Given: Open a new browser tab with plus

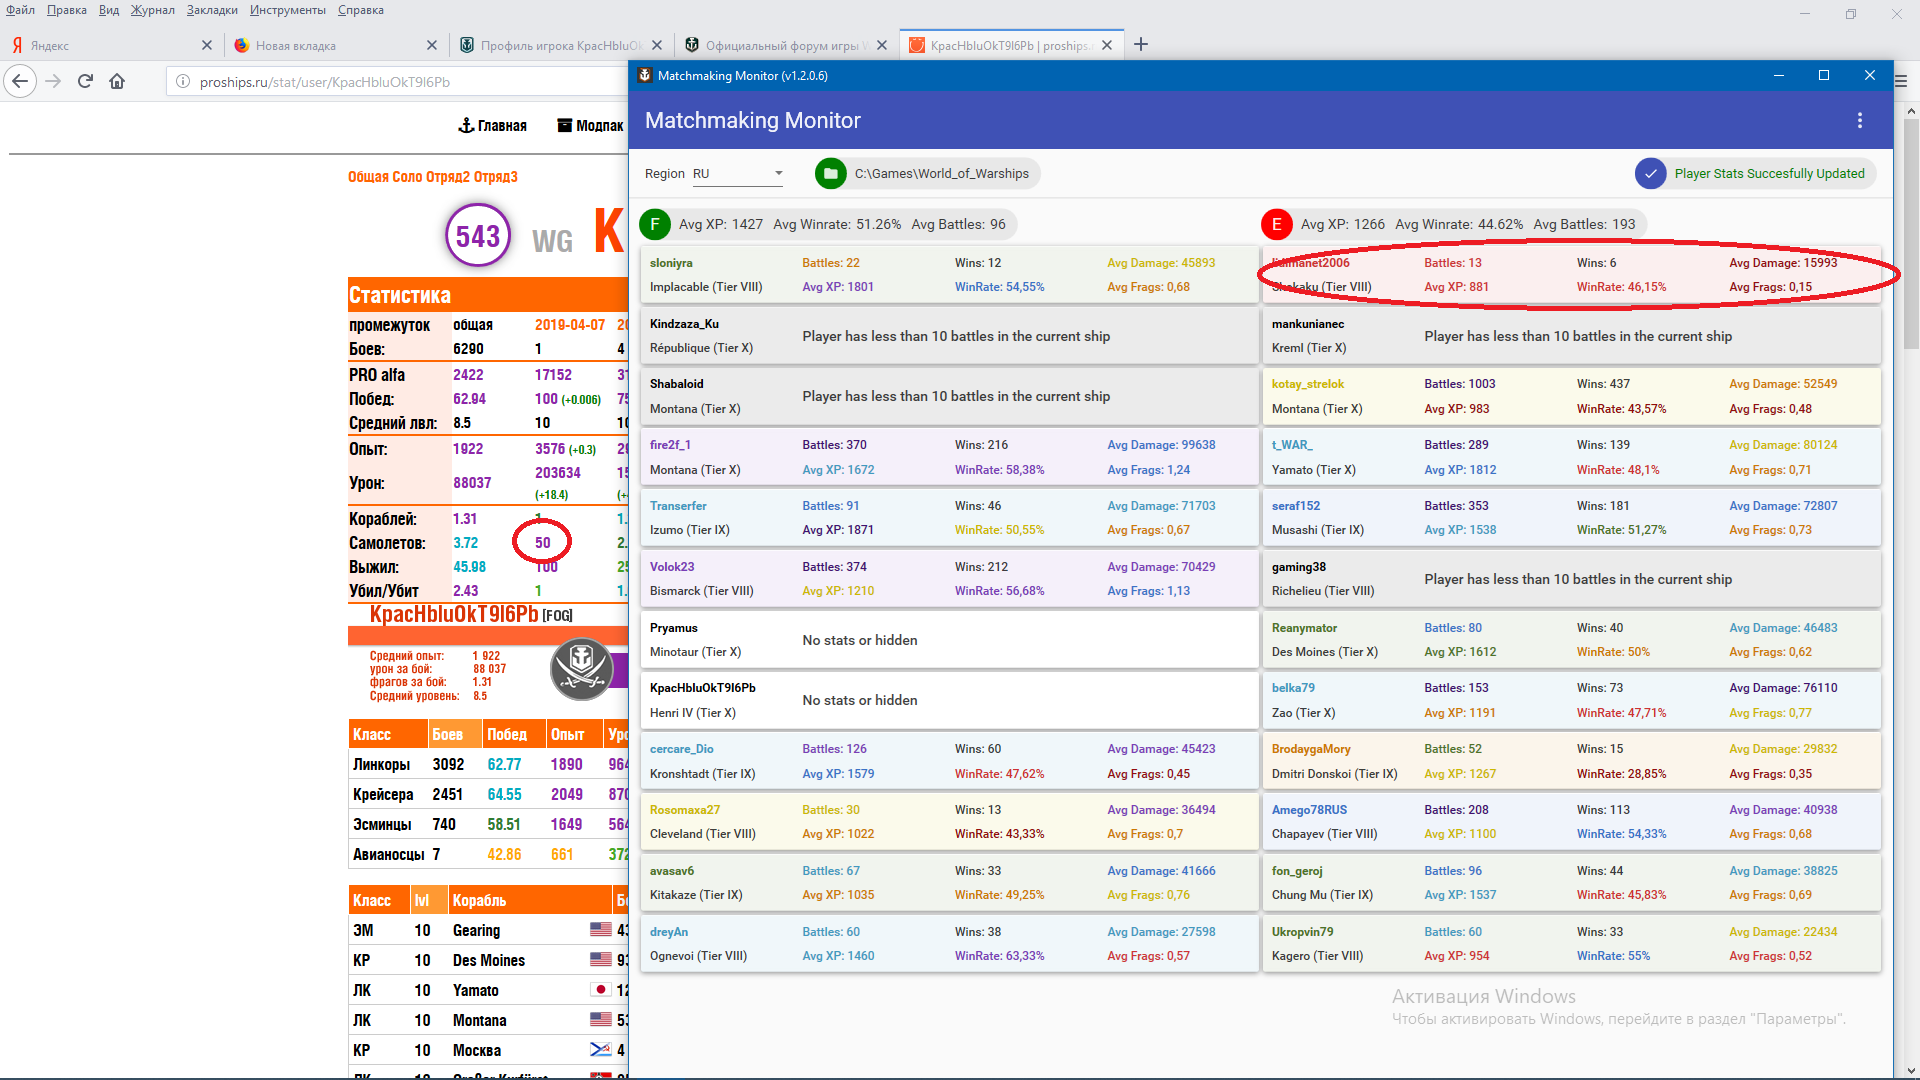Looking at the screenshot, I should (x=1141, y=45).
